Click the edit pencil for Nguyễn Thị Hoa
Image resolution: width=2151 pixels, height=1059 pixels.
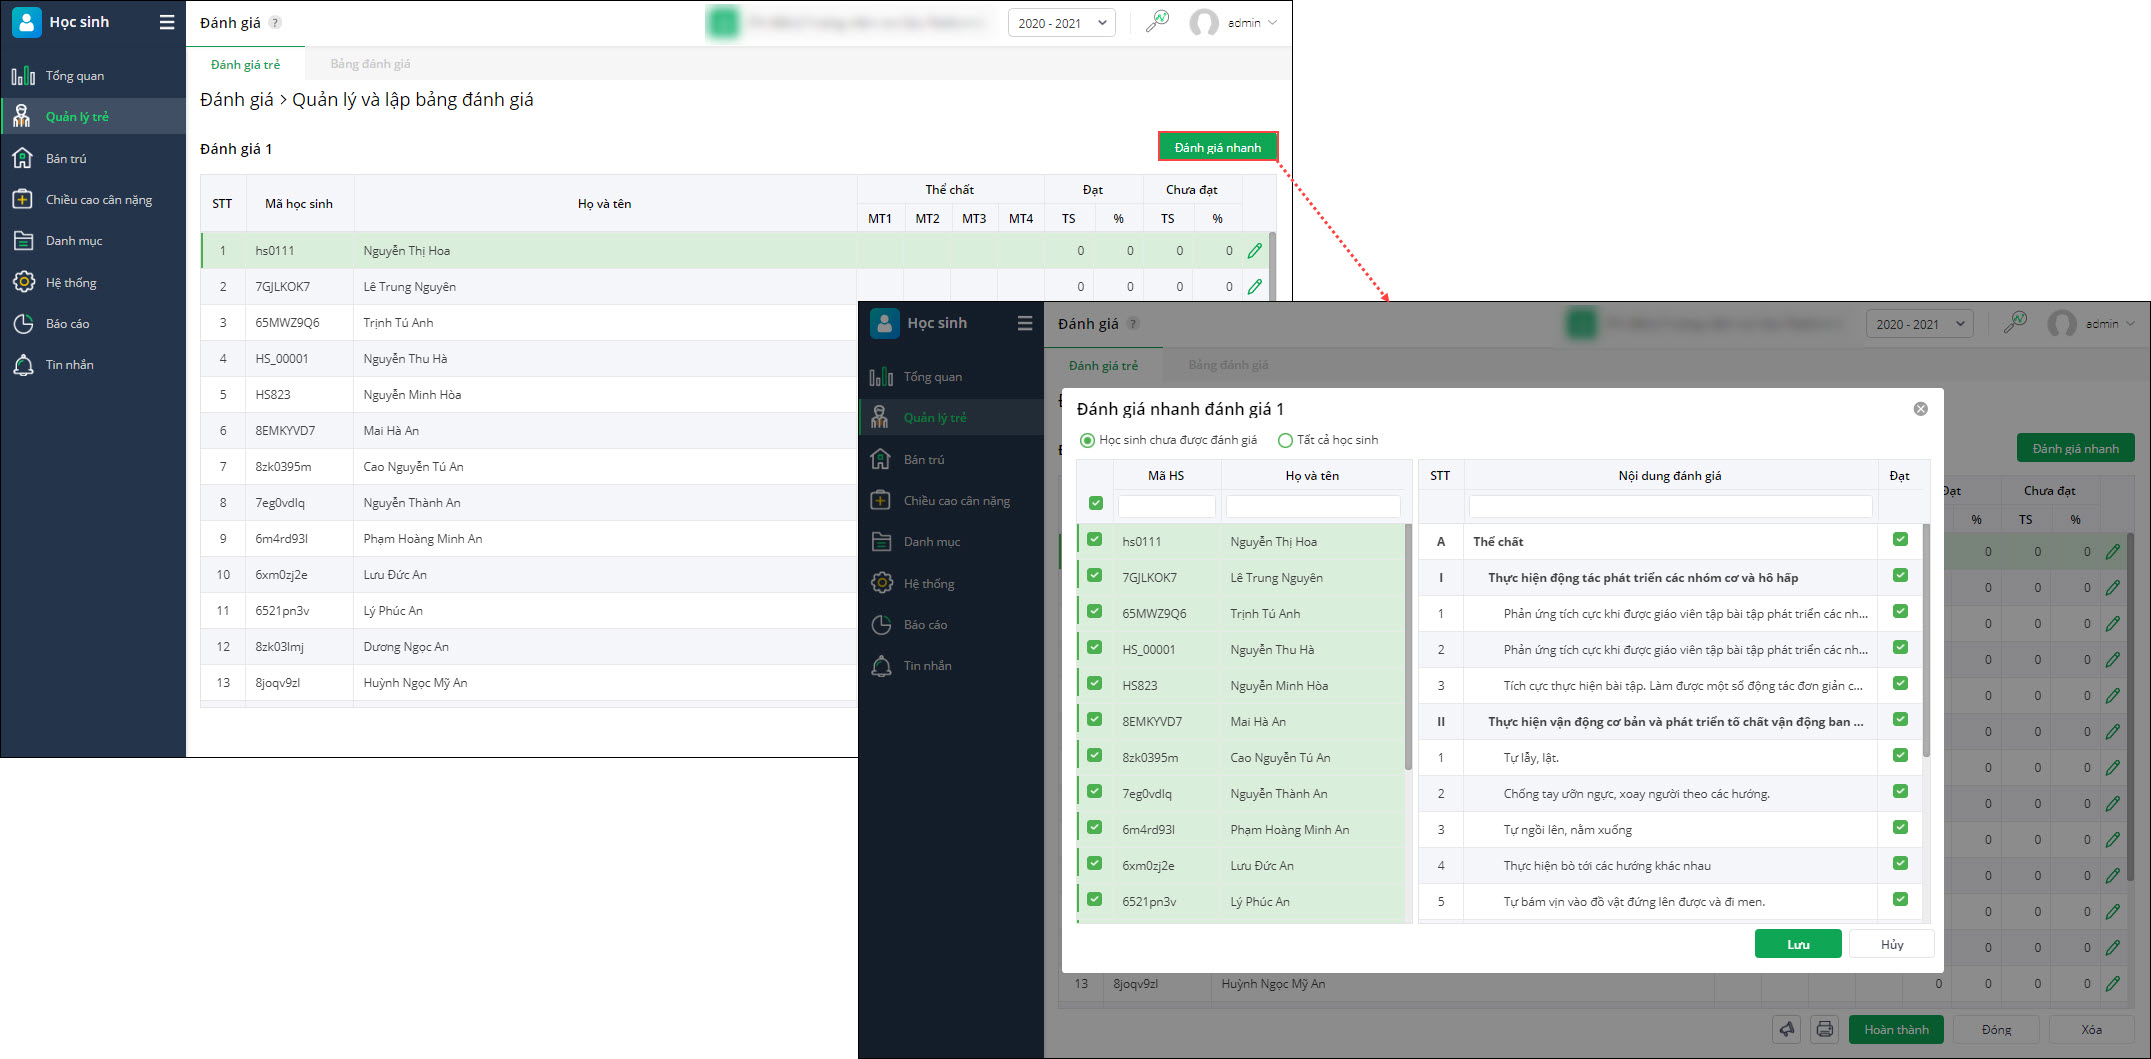point(1254,251)
